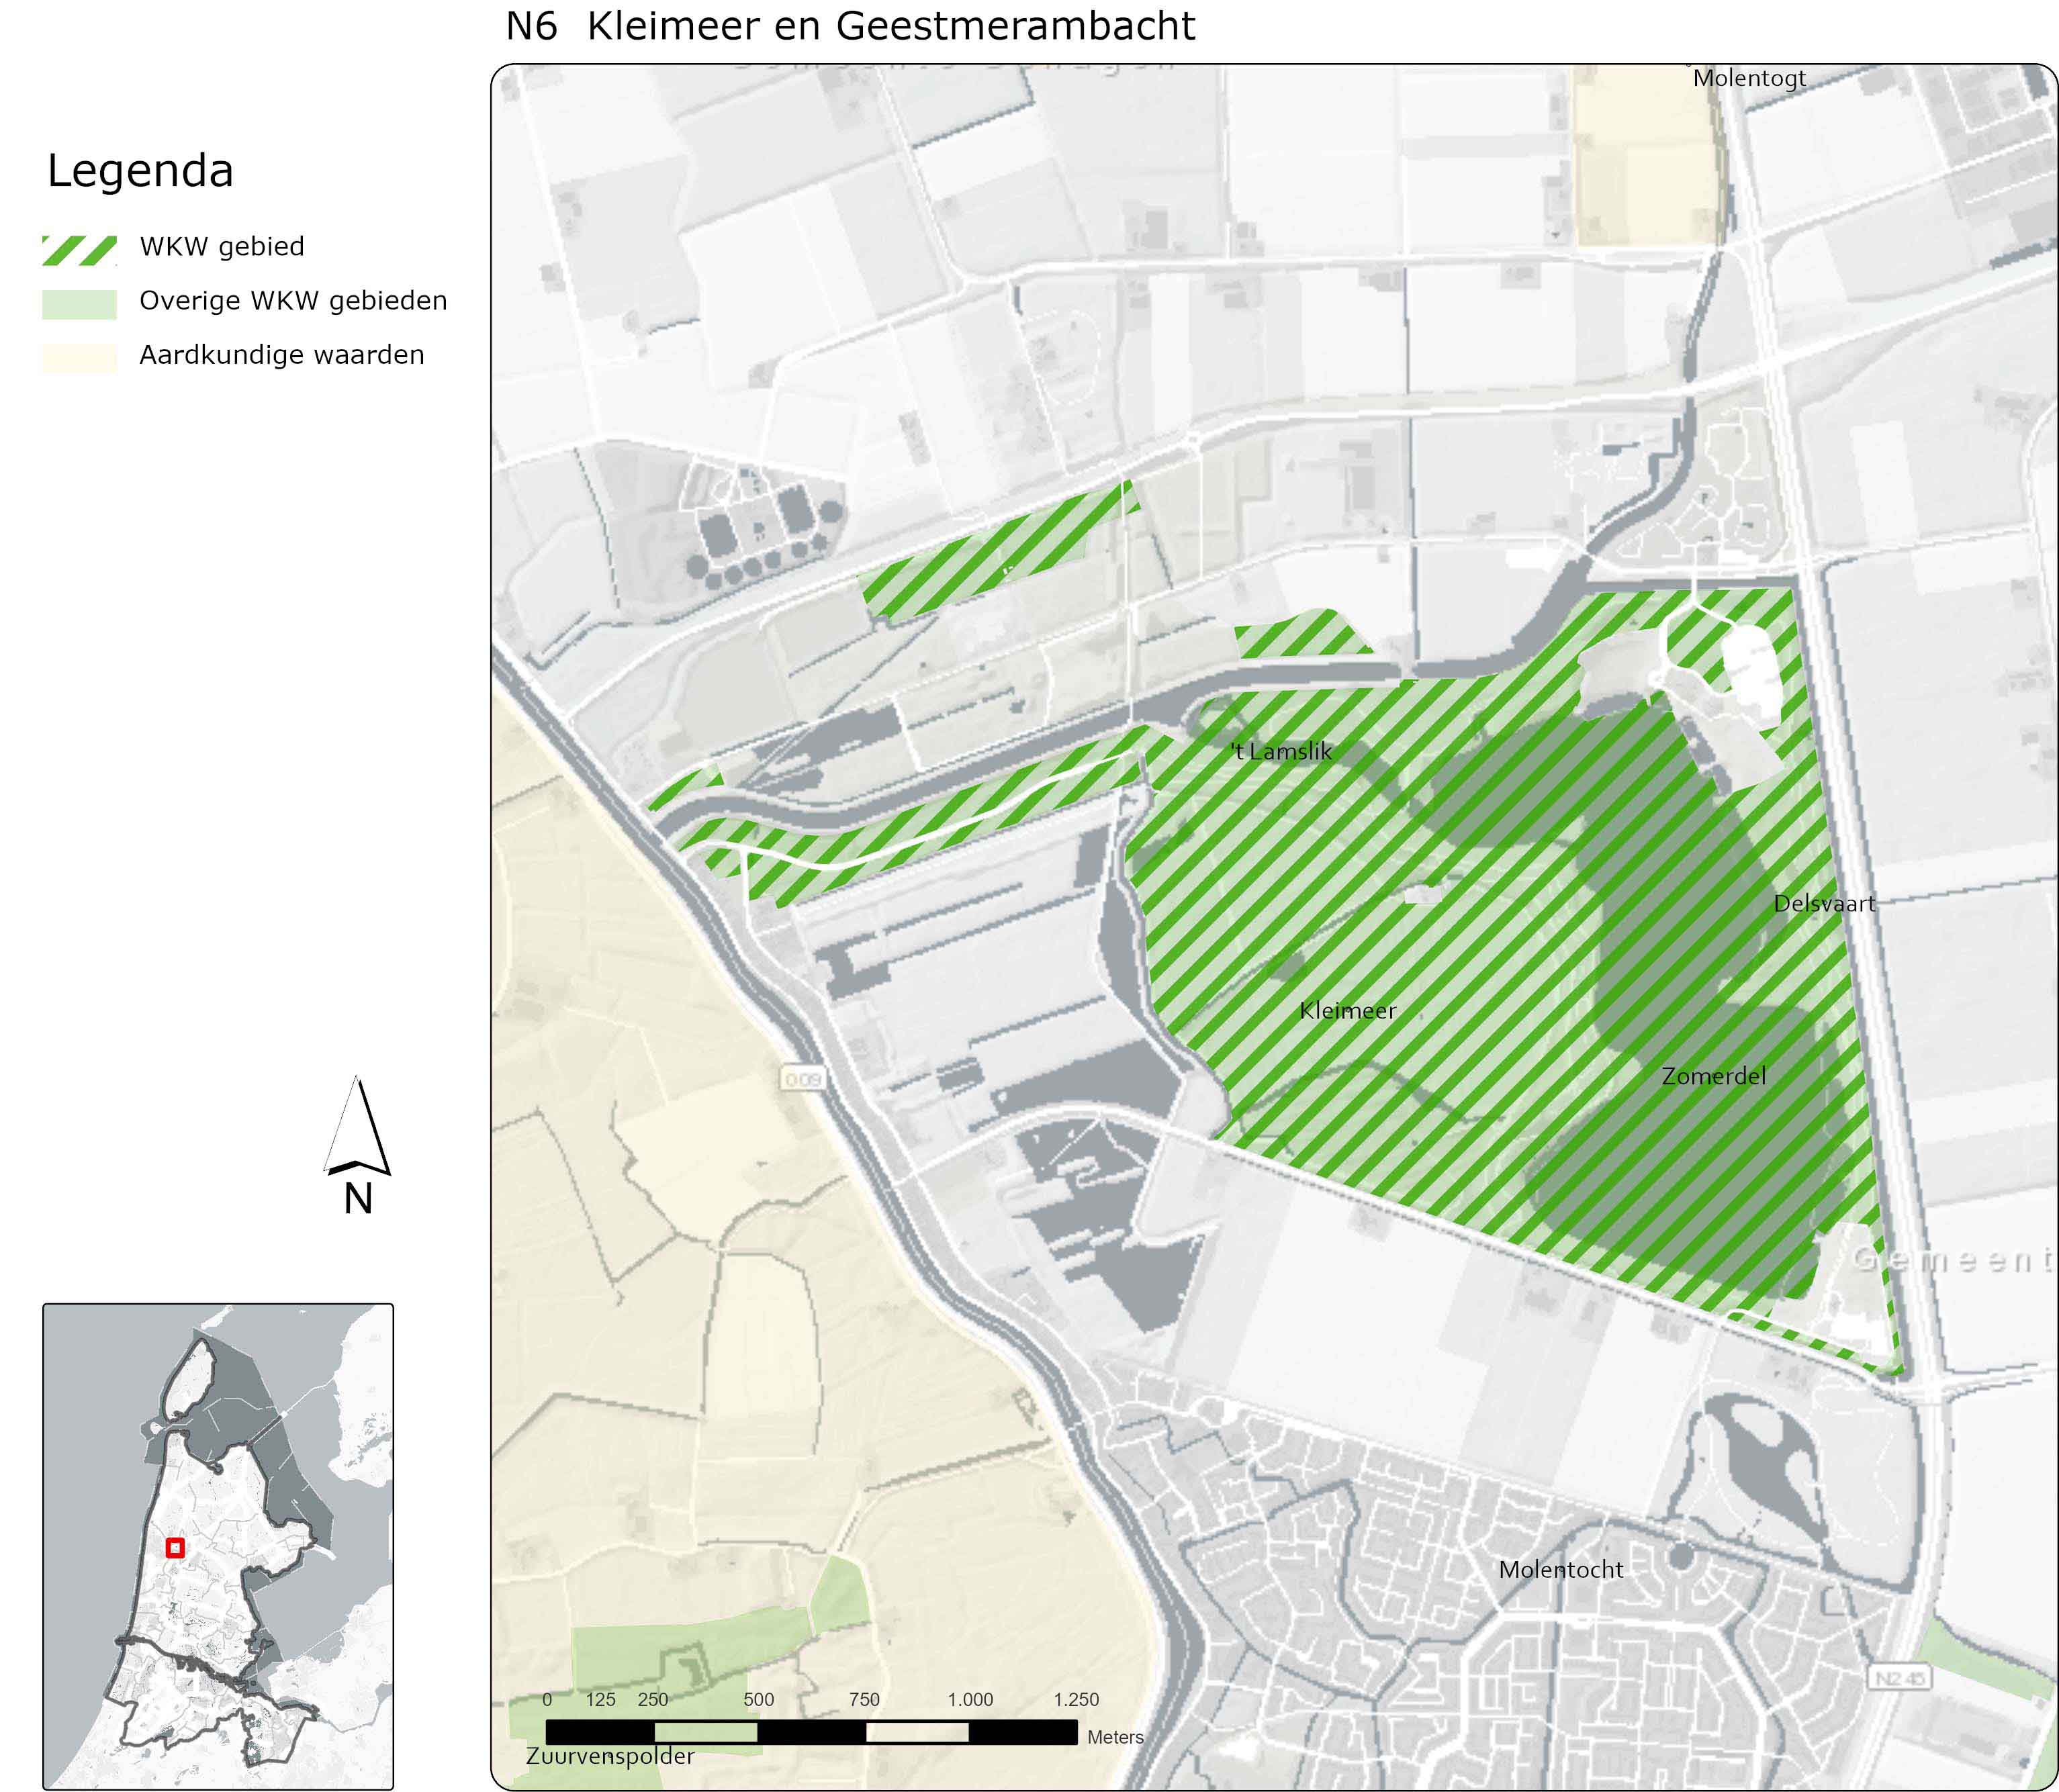Click the Zomerdel lake label

pyautogui.click(x=1713, y=1077)
